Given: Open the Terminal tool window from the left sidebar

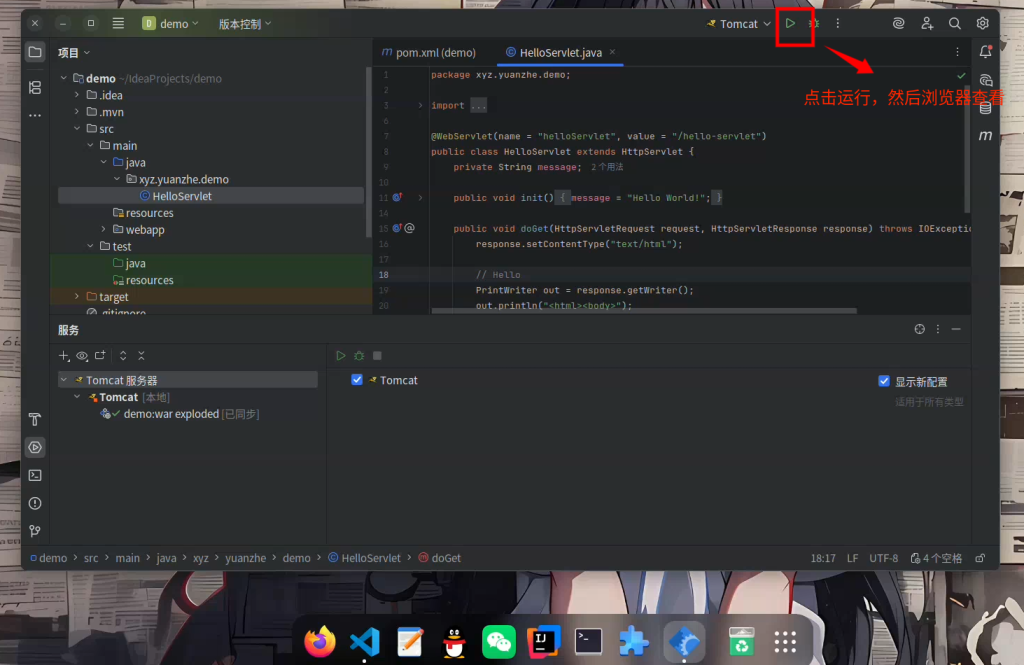Looking at the screenshot, I should 35,475.
